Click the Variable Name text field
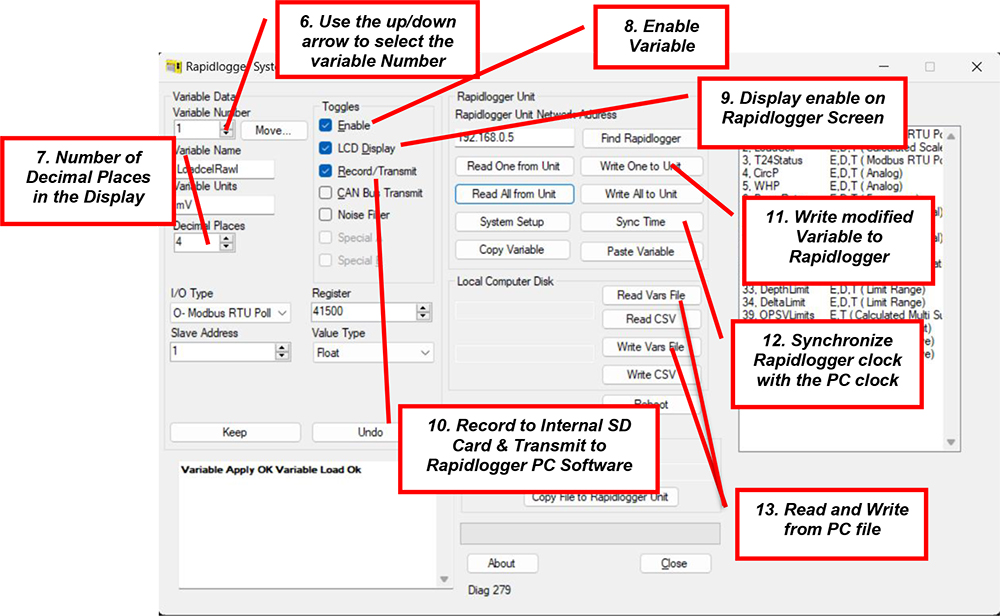The height and width of the screenshot is (616, 1000). coord(224,169)
